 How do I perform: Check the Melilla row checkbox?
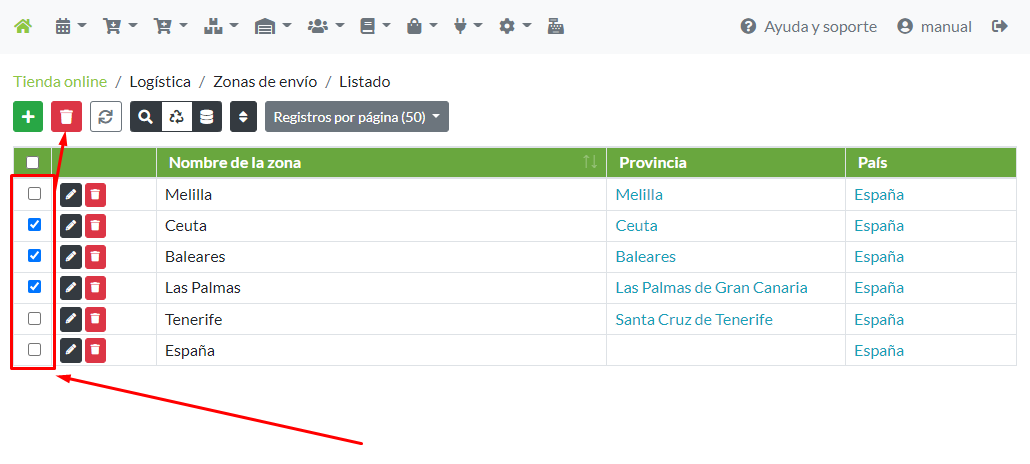pos(34,194)
